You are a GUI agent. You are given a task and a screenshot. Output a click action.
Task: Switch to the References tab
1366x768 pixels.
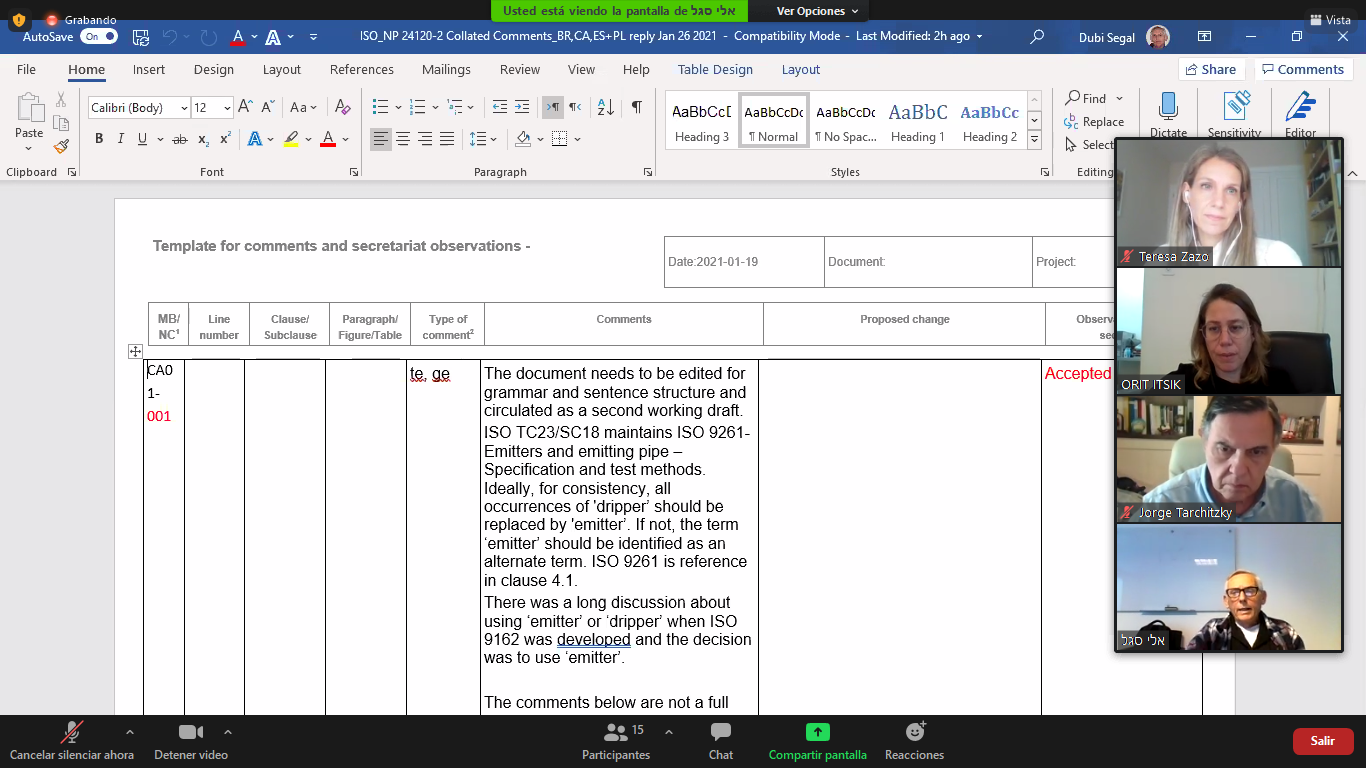click(361, 69)
